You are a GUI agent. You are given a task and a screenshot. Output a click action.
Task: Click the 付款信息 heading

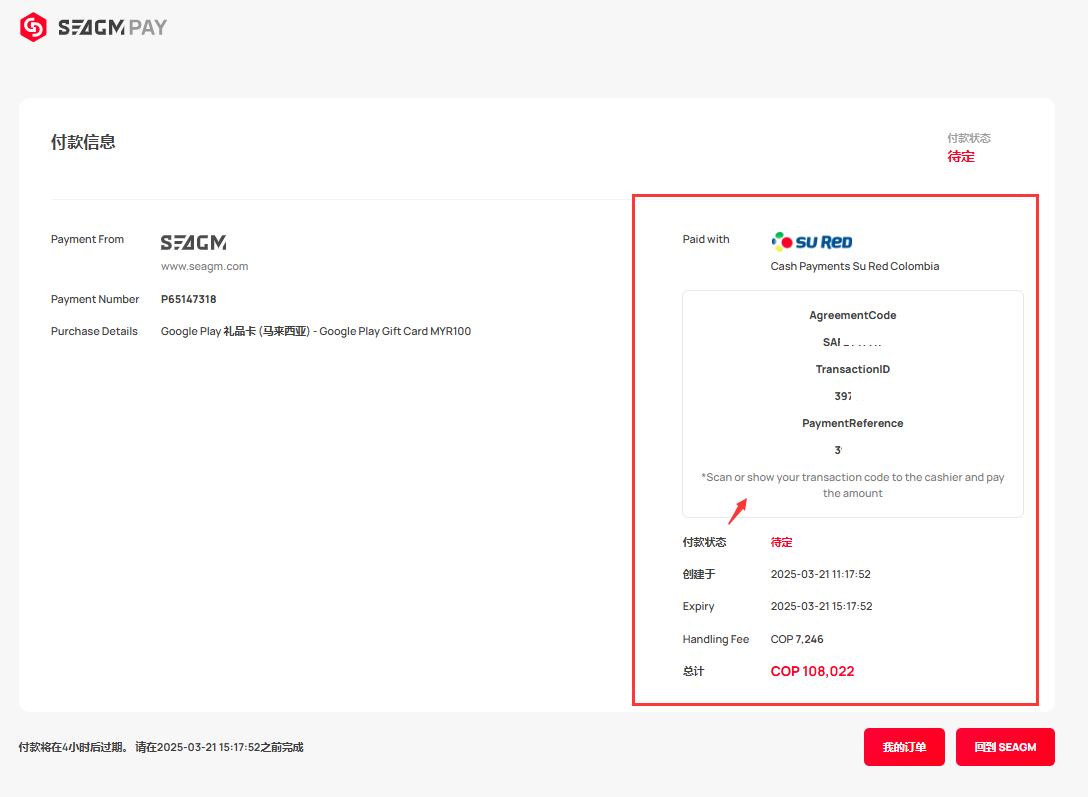[x=83, y=142]
